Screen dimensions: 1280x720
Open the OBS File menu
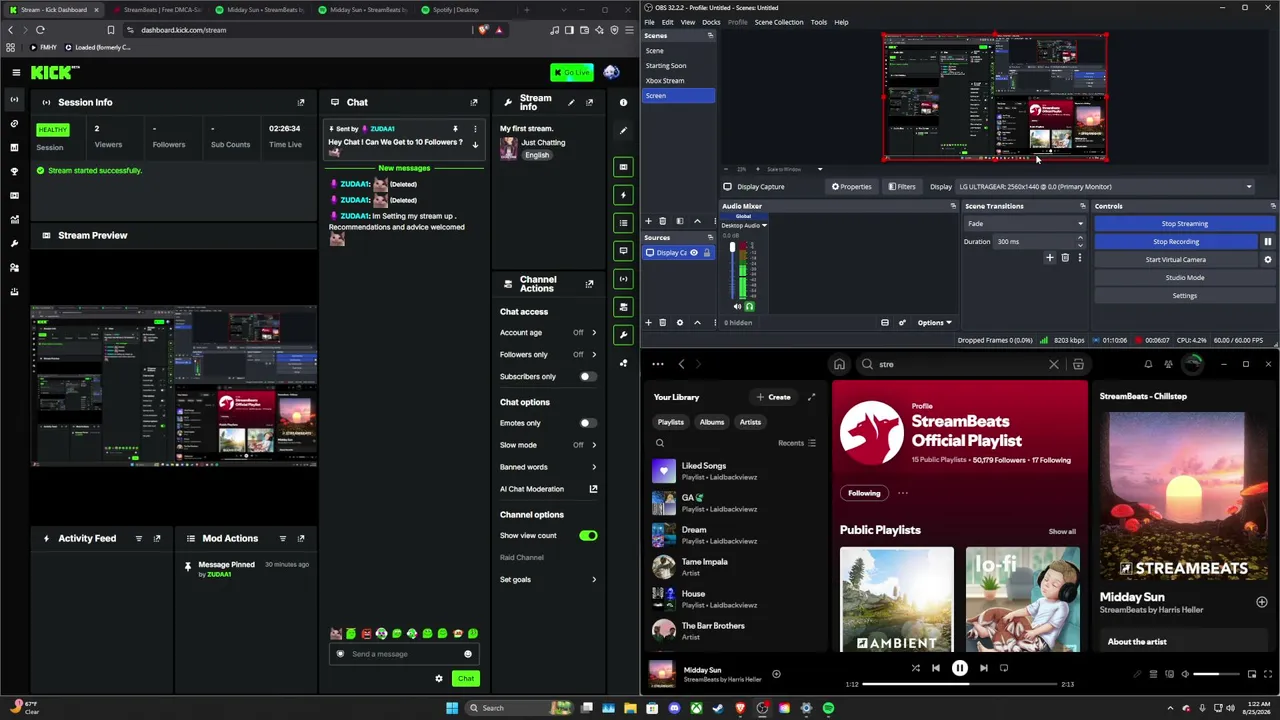point(649,22)
